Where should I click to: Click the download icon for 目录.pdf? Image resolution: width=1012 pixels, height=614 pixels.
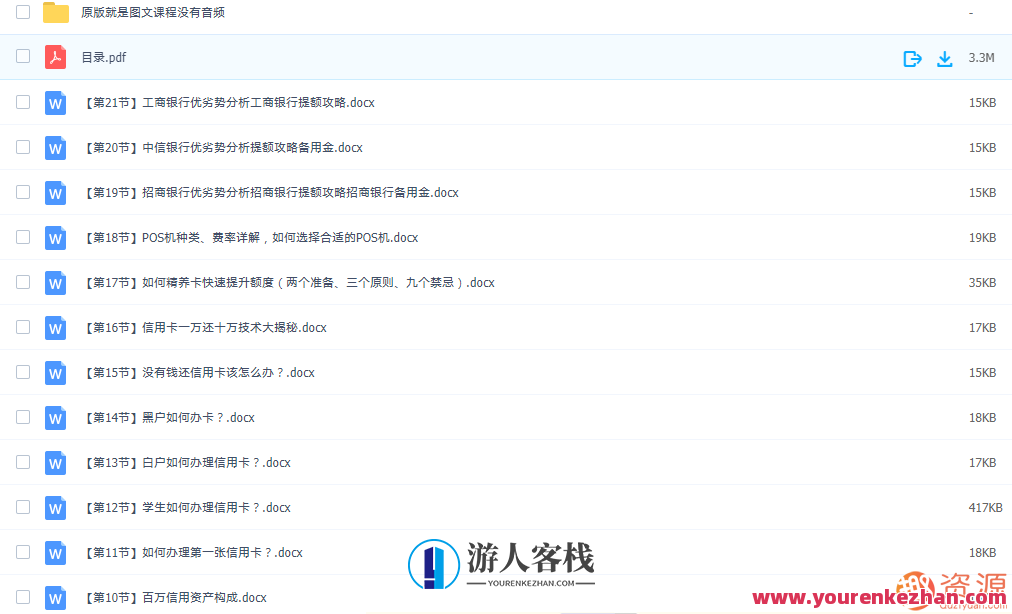[x=945, y=58]
